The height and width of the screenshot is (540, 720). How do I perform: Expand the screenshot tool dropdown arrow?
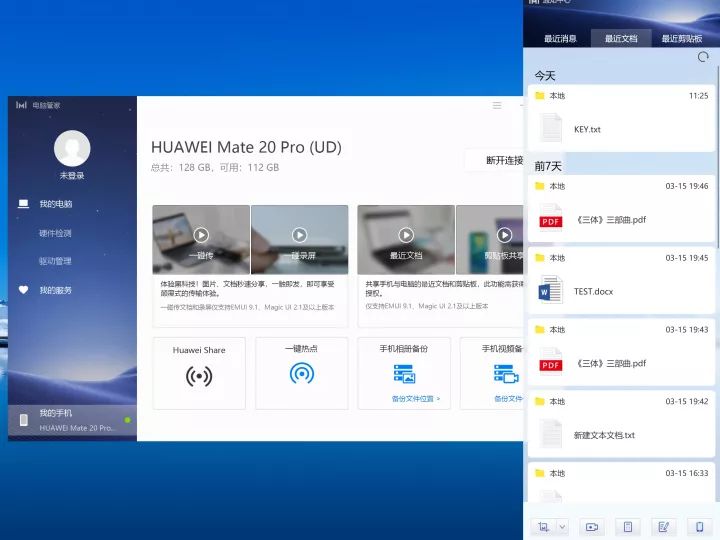(562, 527)
